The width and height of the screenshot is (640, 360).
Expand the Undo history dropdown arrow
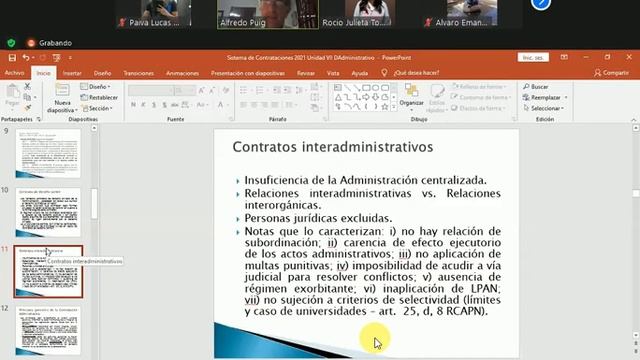(33, 58)
